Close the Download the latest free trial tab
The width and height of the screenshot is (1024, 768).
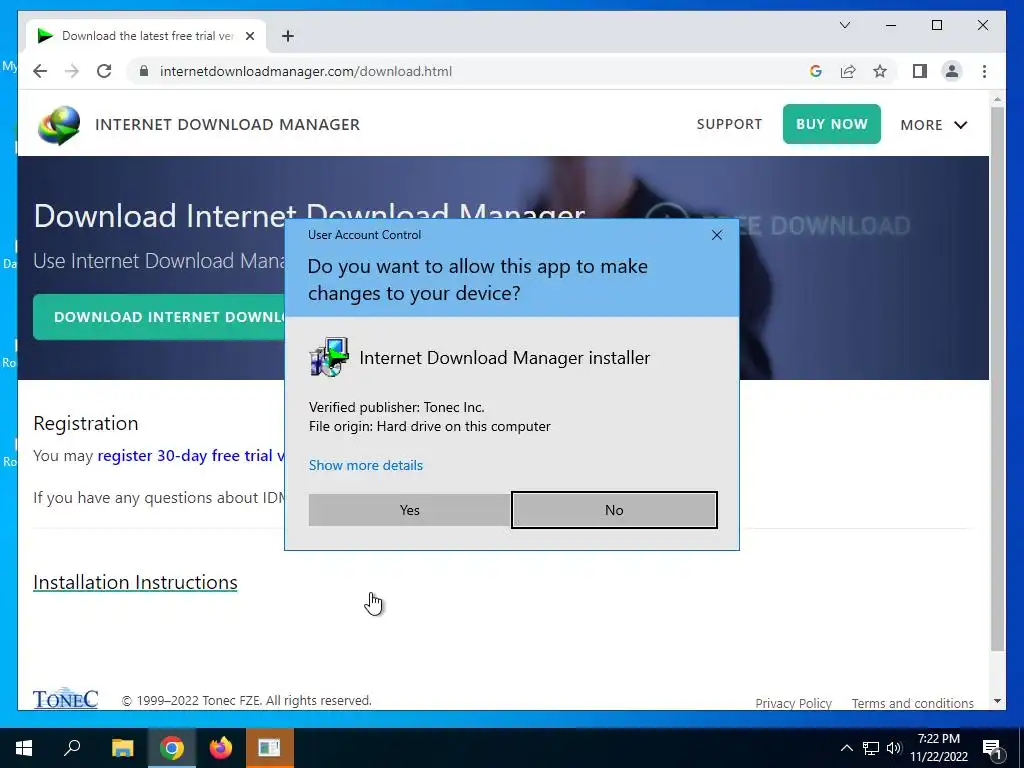point(249,36)
